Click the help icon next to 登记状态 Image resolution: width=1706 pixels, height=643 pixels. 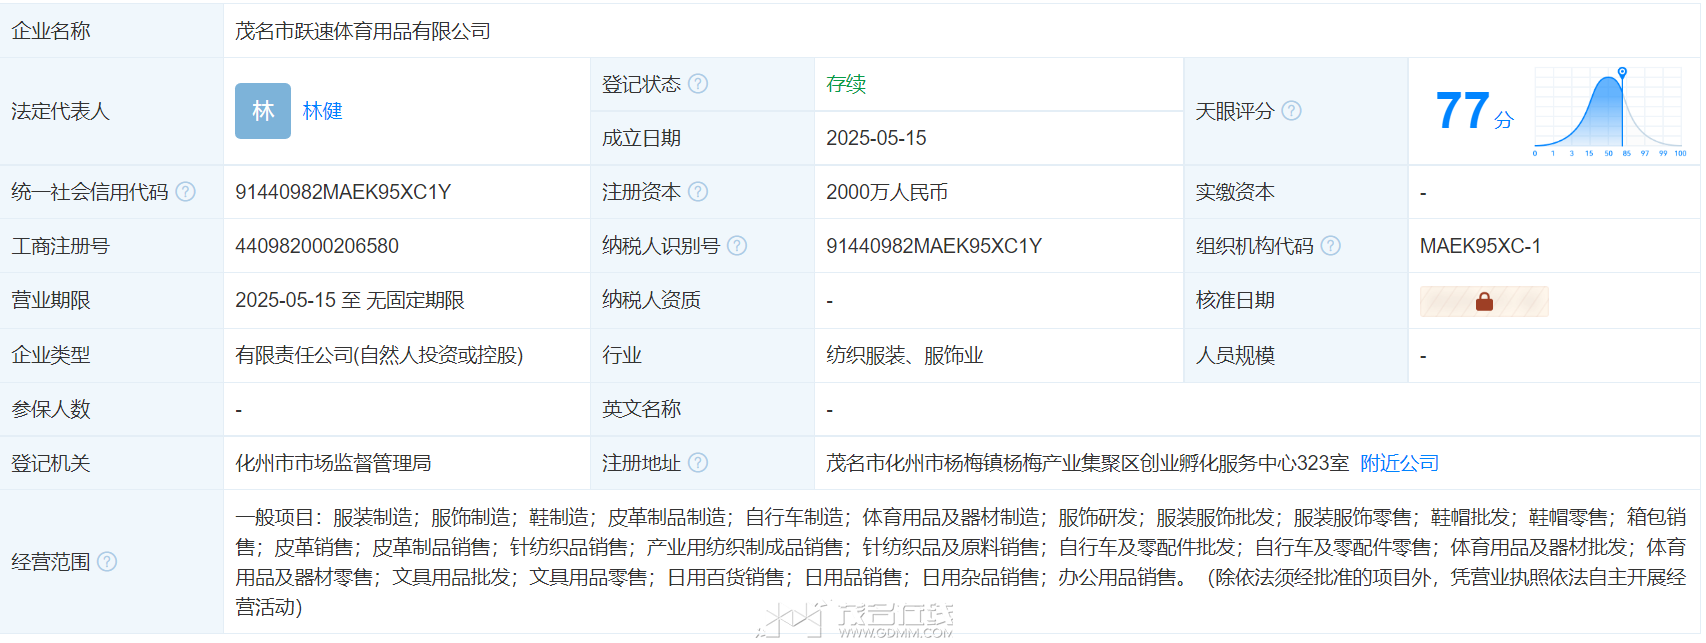click(698, 84)
